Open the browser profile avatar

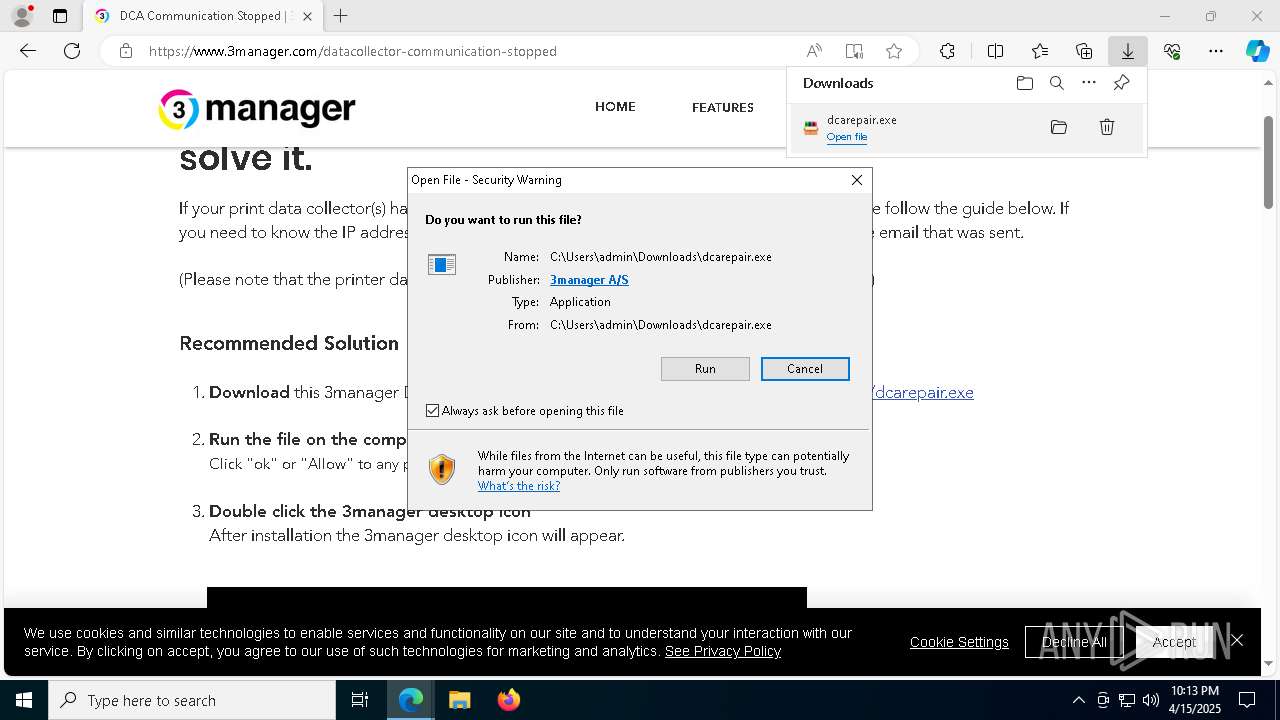point(22,16)
